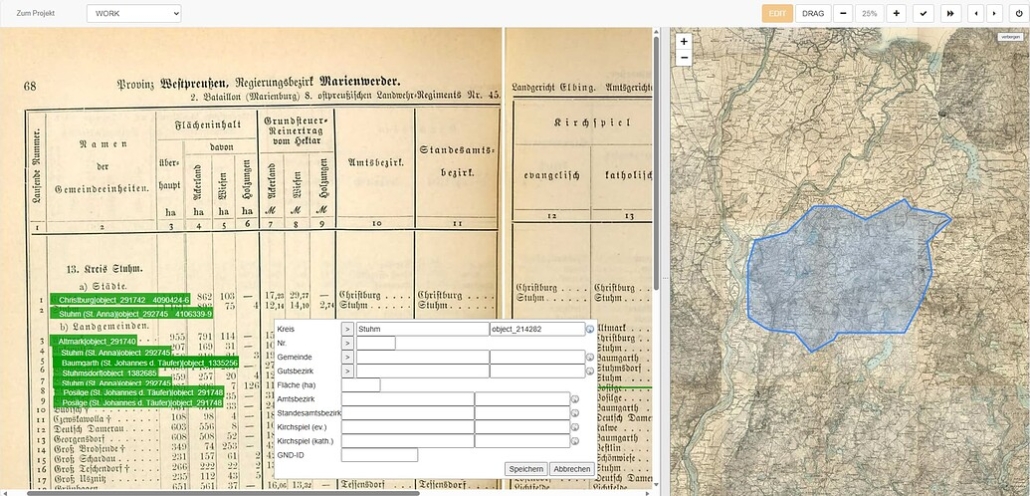
Task: Select the Christburg green annotation entry
Action: tap(121, 300)
